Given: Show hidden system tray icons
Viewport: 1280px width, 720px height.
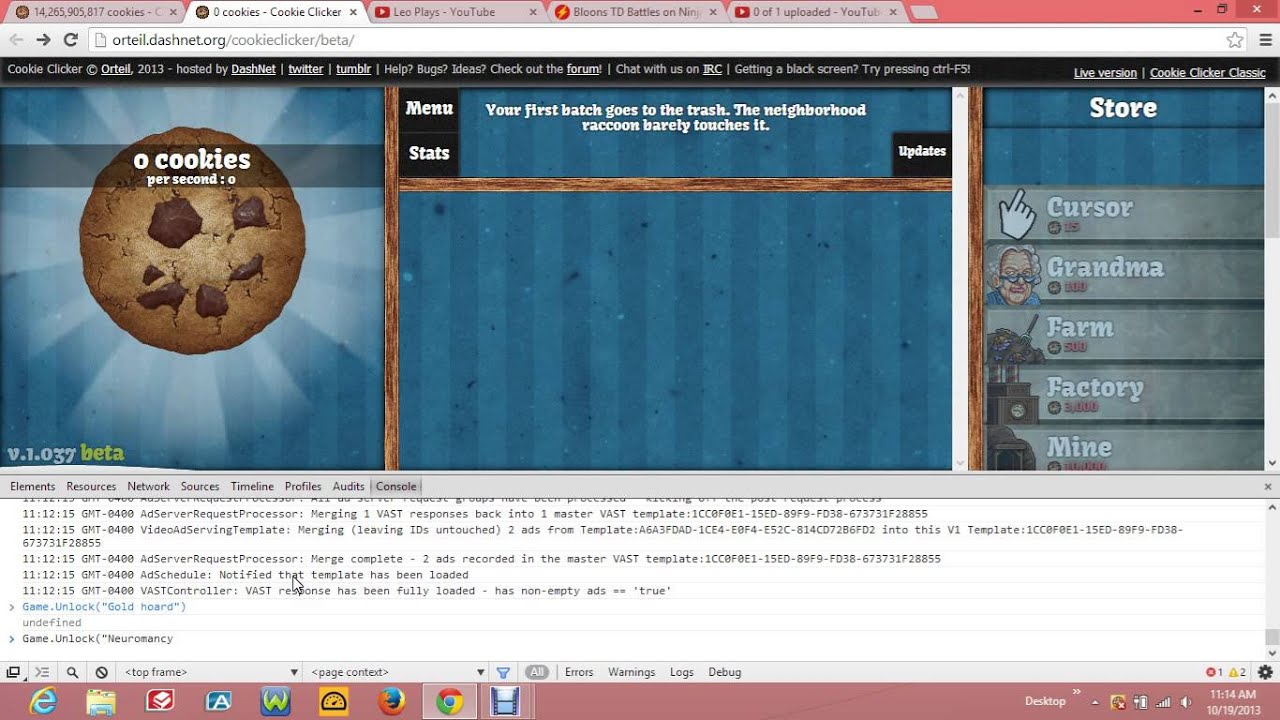Looking at the screenshot, I should (1095, 702).
